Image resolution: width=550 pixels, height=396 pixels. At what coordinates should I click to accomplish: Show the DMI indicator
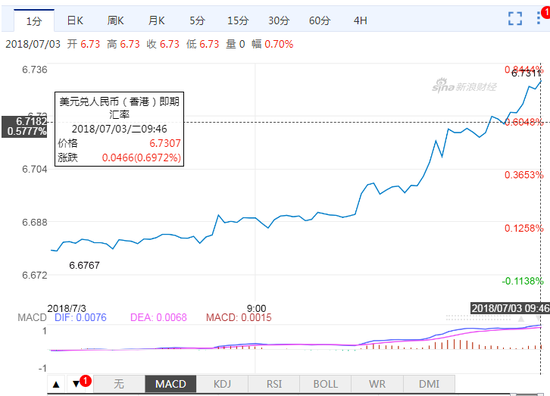(429, 384)
